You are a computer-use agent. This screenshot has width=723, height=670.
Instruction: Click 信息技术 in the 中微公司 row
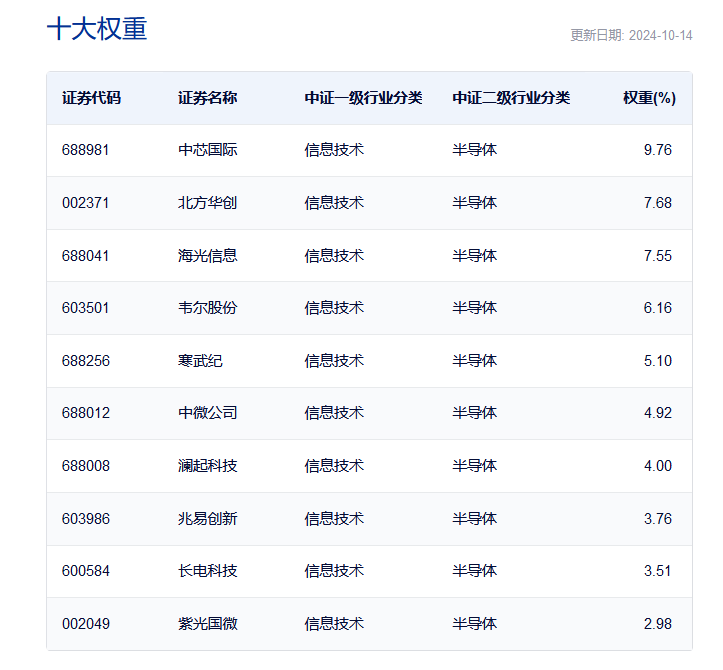[334, 413]
